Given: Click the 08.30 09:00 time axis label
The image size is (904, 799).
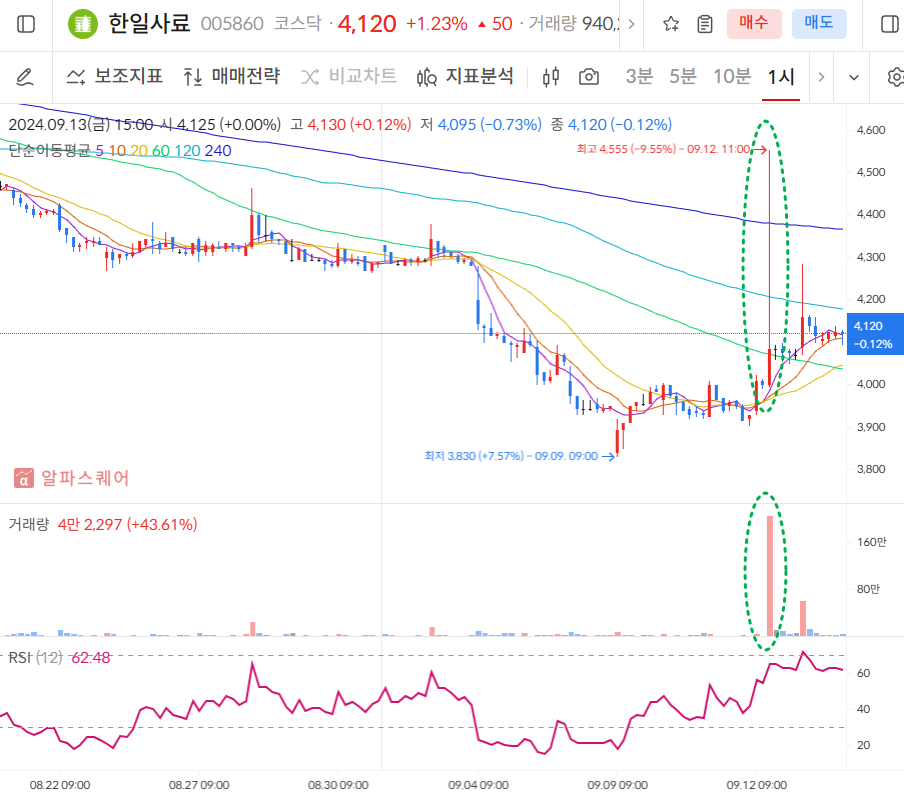Looking at the screenshot, I should (338, 785).
